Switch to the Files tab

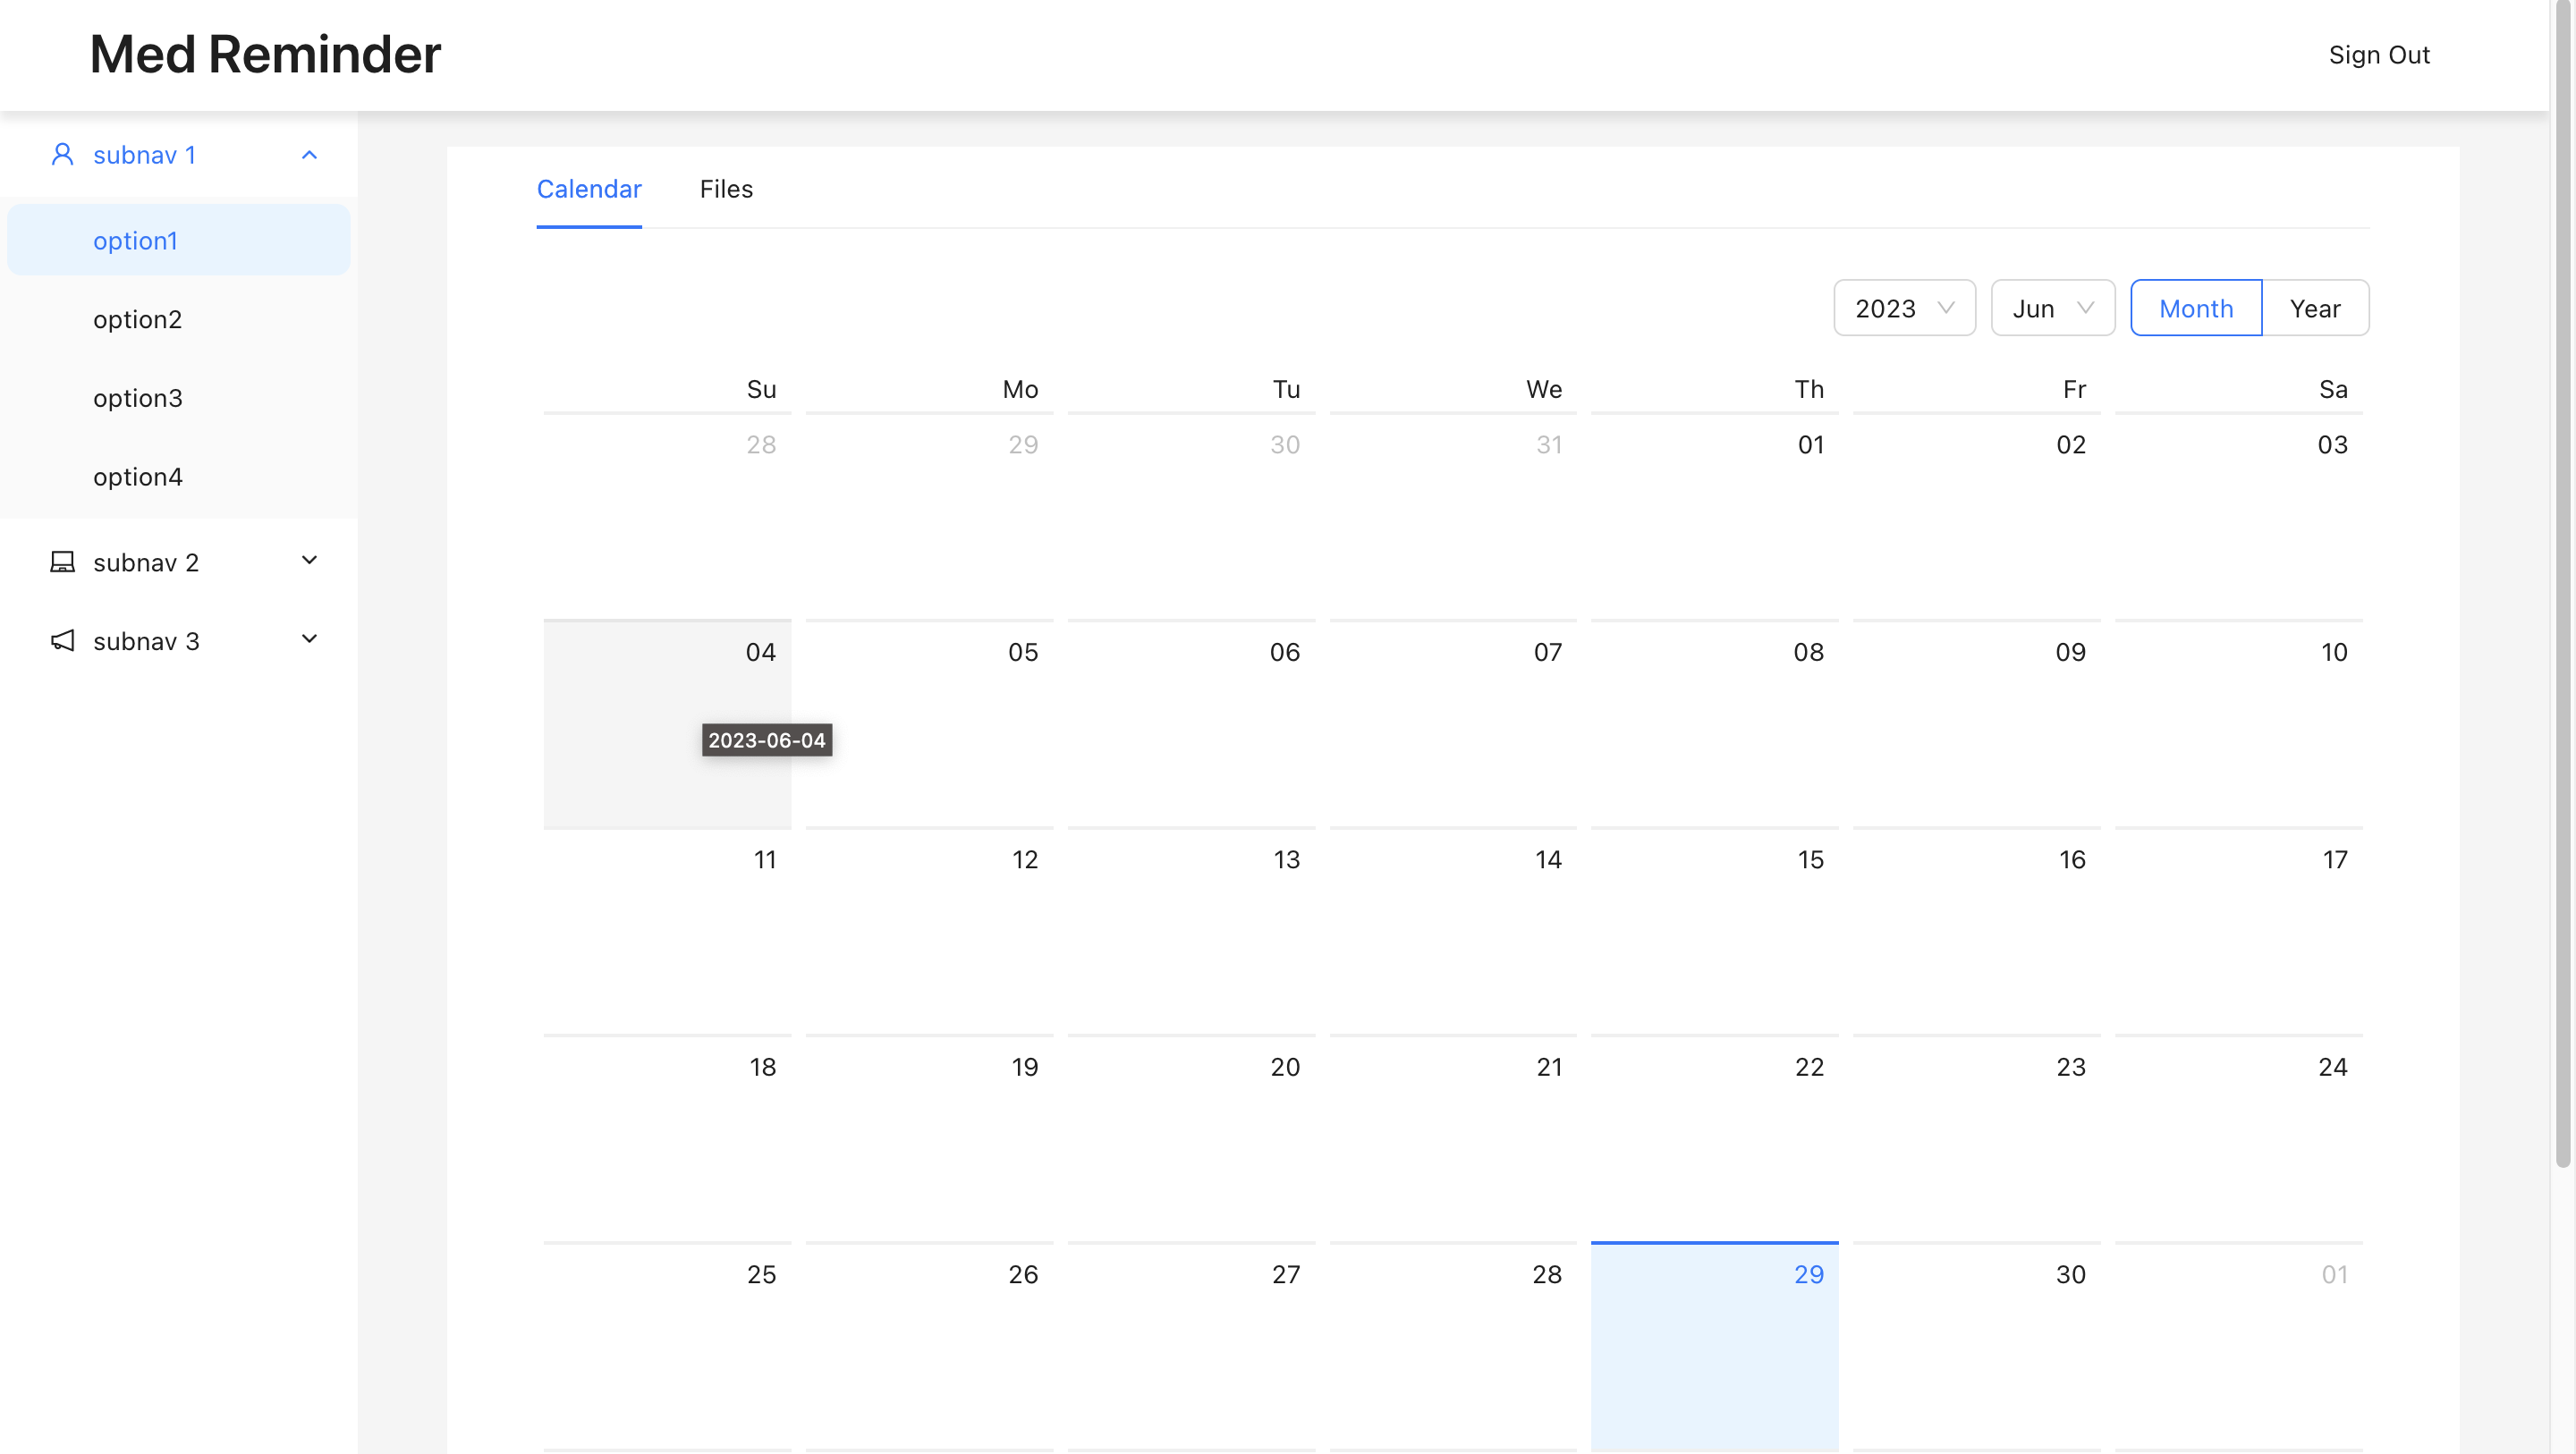[x=726, y=189]
